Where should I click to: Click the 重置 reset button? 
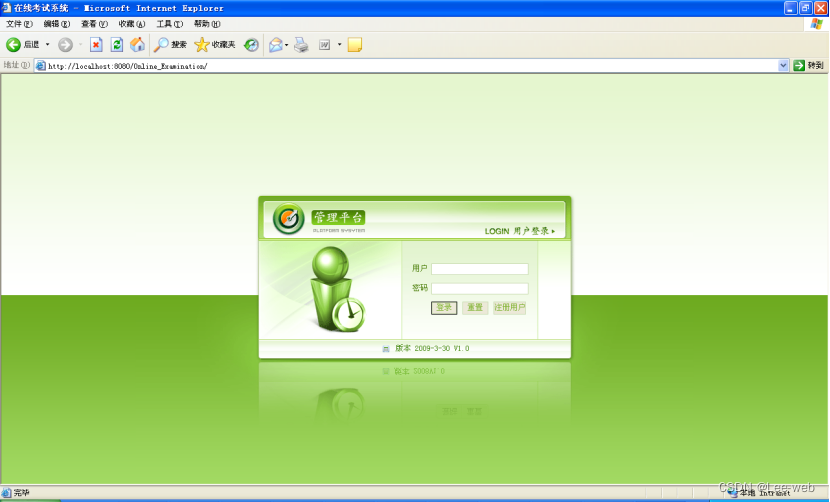coord(475,308)
